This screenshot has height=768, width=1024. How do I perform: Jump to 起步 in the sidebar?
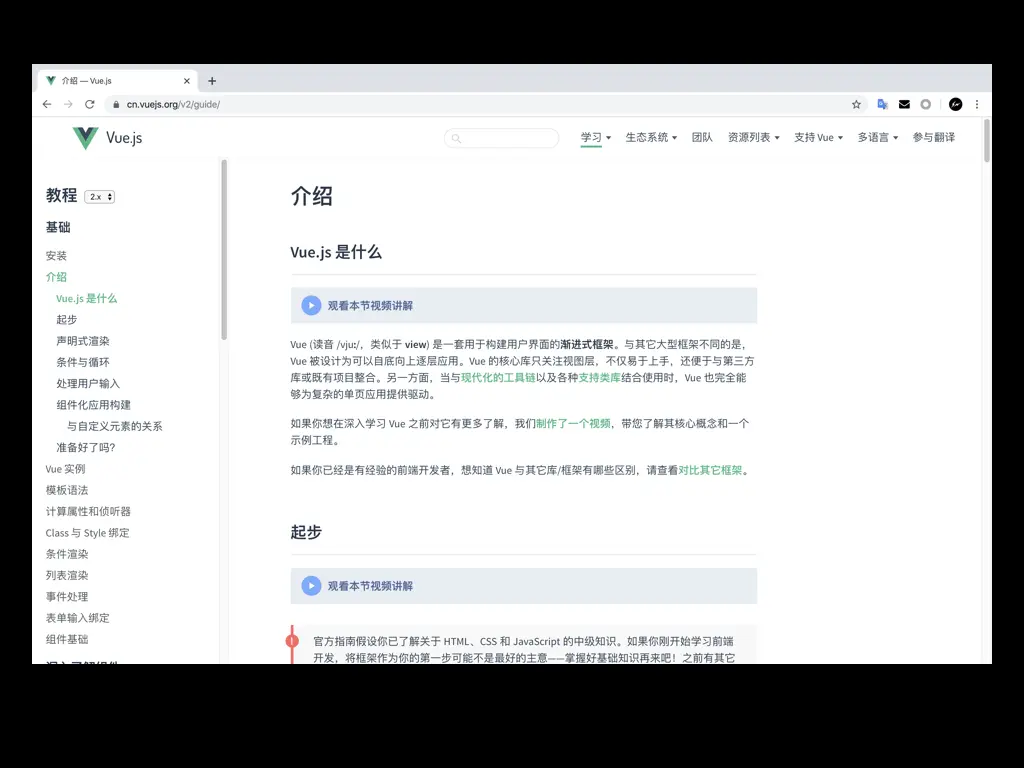(x=67, y=320)
